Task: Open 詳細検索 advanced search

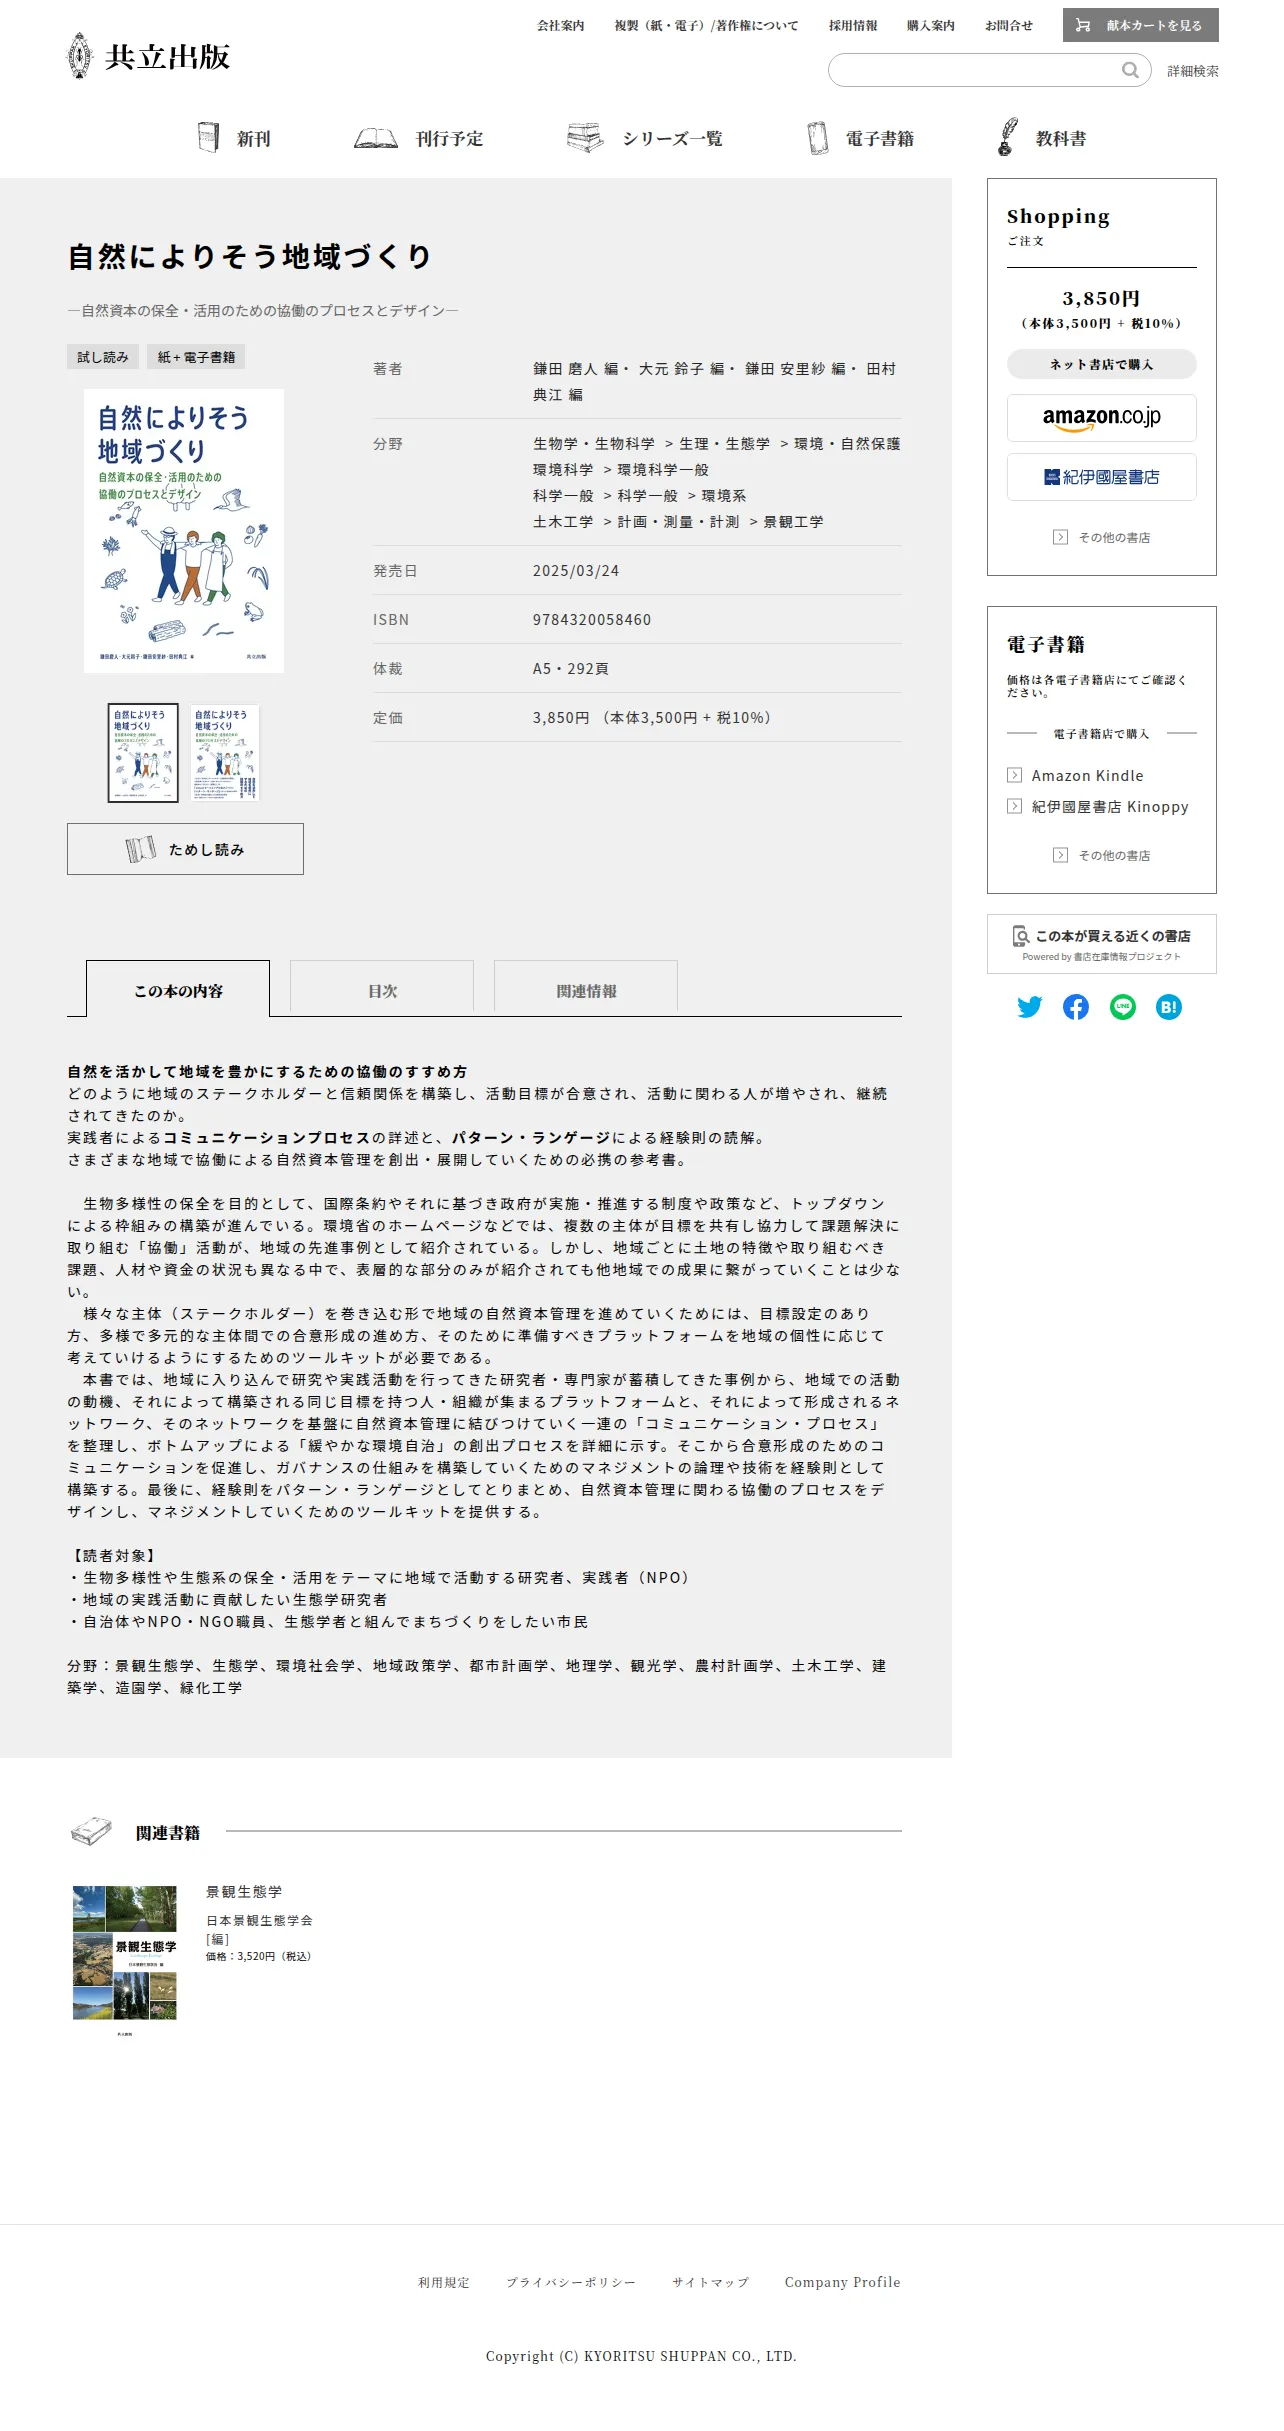Action: tap(1193, 71)
